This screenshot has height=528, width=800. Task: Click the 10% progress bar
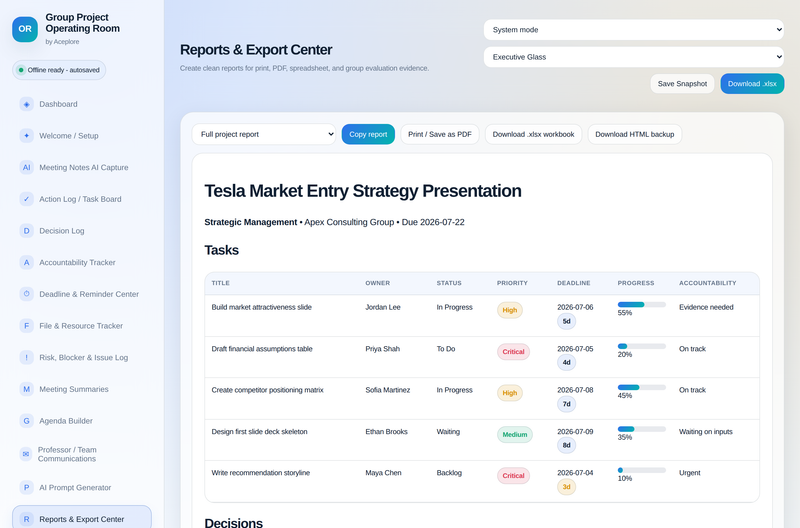click(641, 470)
